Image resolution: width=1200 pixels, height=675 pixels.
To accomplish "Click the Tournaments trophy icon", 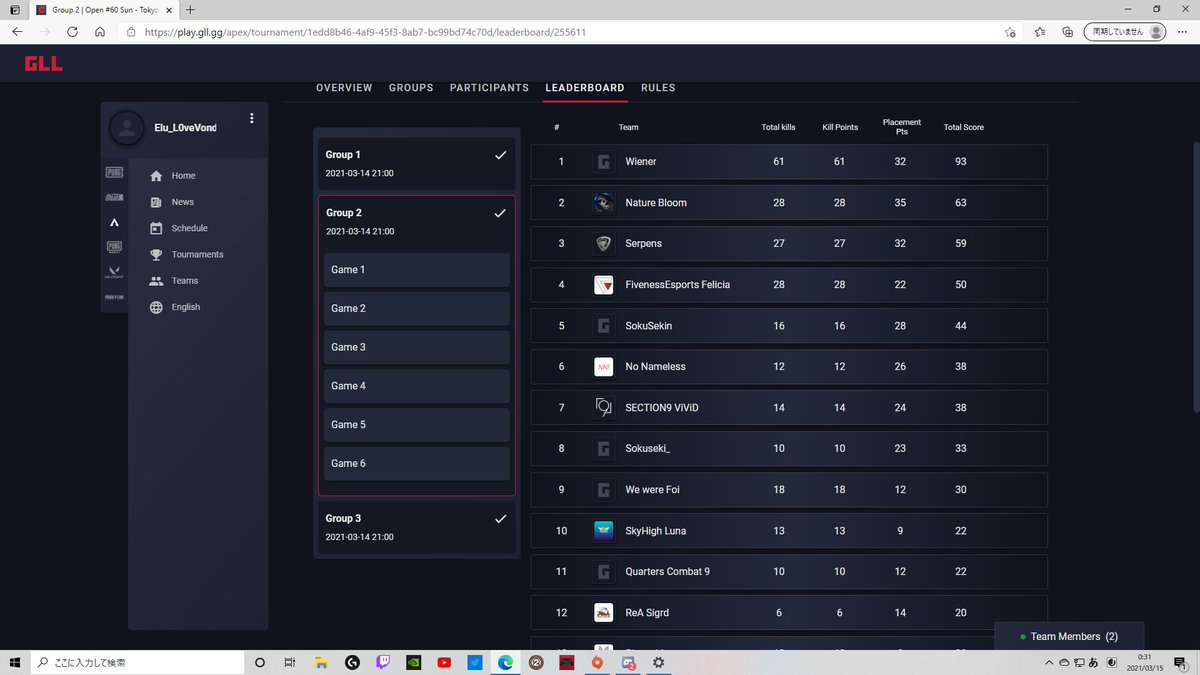I will 156,255.
